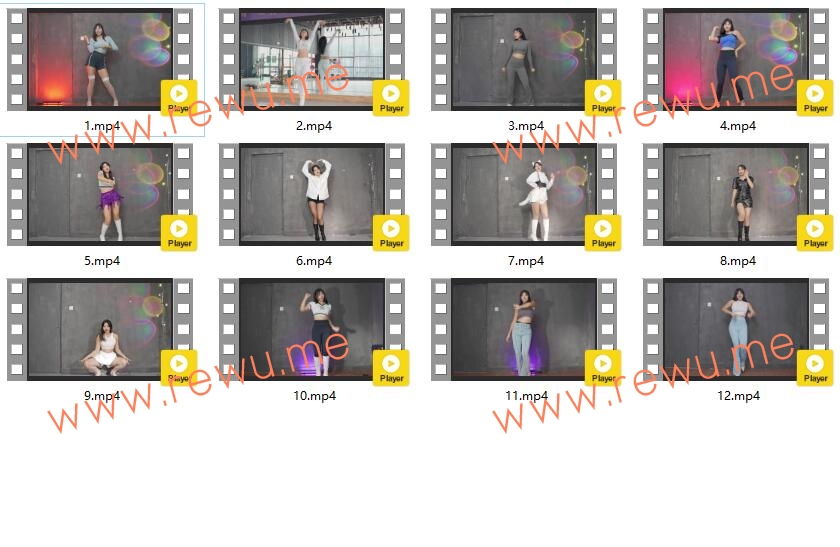The width and height of the screenshot is (840, 547).
Task: Click the yellow Player icon on 2.mp4
Action: (x=392, y=98)
